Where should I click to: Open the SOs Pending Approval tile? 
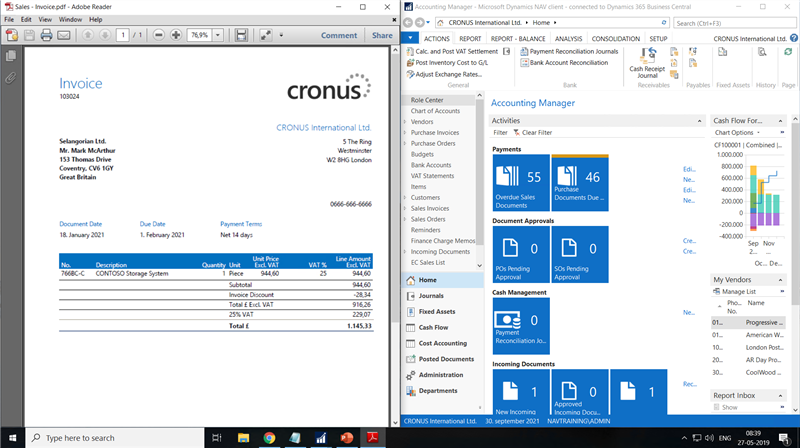tap(580, 254)
